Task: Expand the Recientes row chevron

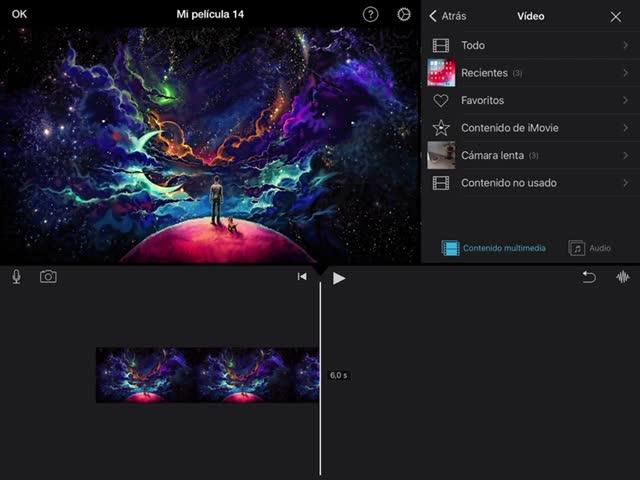Action: 625,73
